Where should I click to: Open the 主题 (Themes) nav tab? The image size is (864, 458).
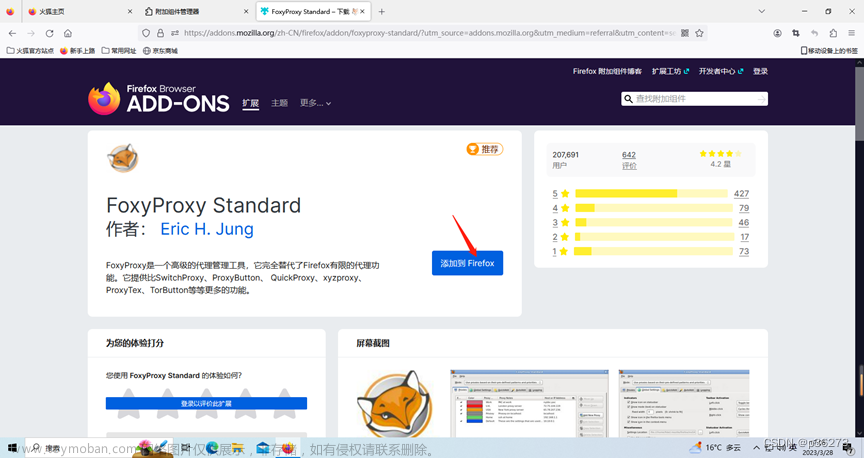pyautogui.click(x=279, y=103)
